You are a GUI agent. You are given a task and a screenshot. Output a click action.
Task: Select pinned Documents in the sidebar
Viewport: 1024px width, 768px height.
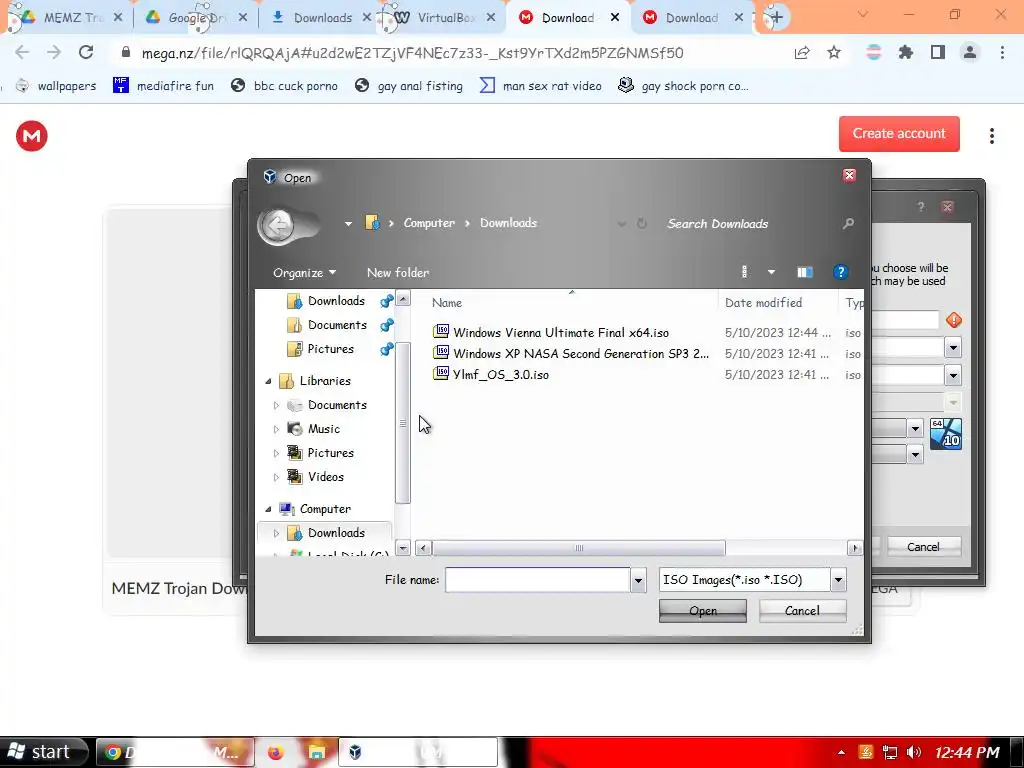coord(337,325)
